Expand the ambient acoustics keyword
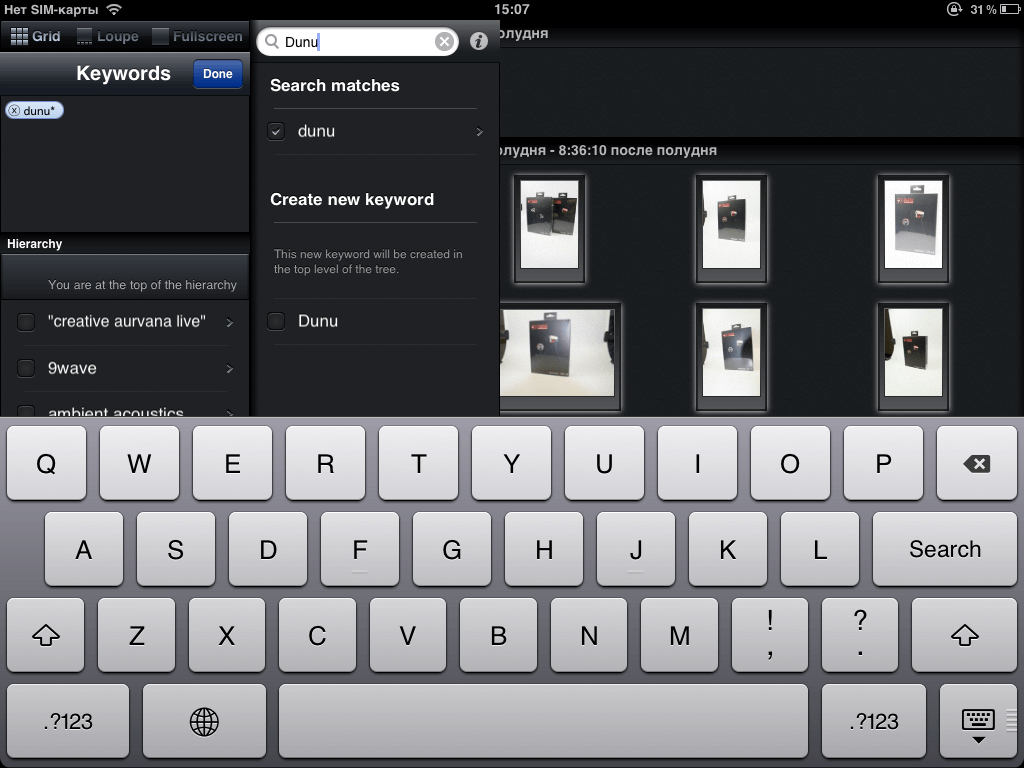This screenshot has width=1024, height=768. click(x=229, y=413)
